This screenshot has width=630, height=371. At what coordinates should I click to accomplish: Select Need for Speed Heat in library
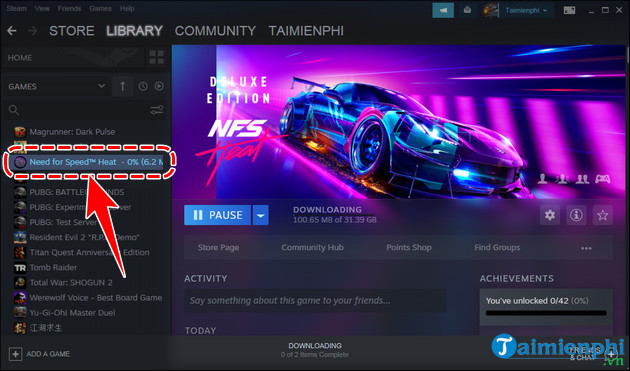[88, 162]
